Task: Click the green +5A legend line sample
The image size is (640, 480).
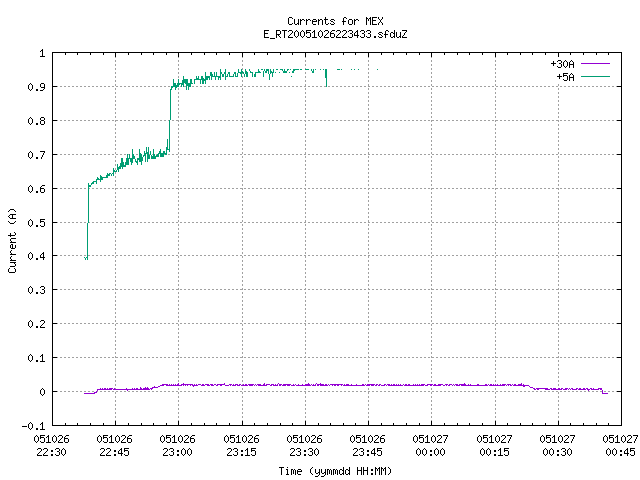Action: pyautogui.click(x=595, y=76)
